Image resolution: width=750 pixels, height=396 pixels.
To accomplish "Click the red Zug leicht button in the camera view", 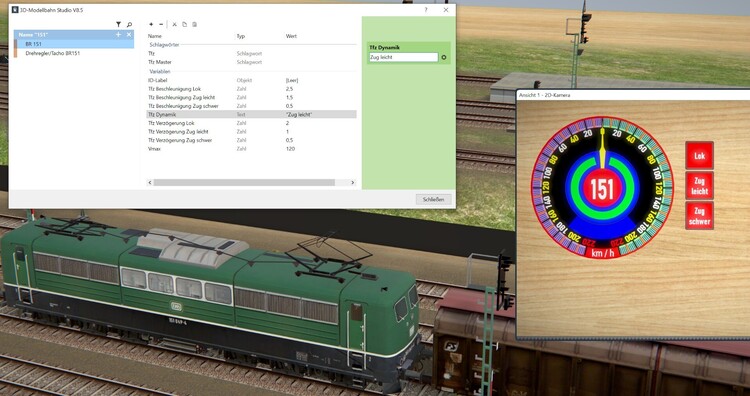I will tap(699, 185).
